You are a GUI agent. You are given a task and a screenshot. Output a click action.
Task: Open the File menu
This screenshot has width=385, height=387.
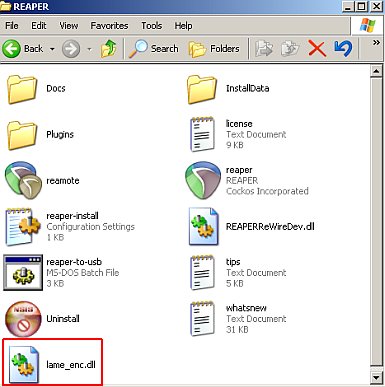pyautogui.click(x=12, y=26)
